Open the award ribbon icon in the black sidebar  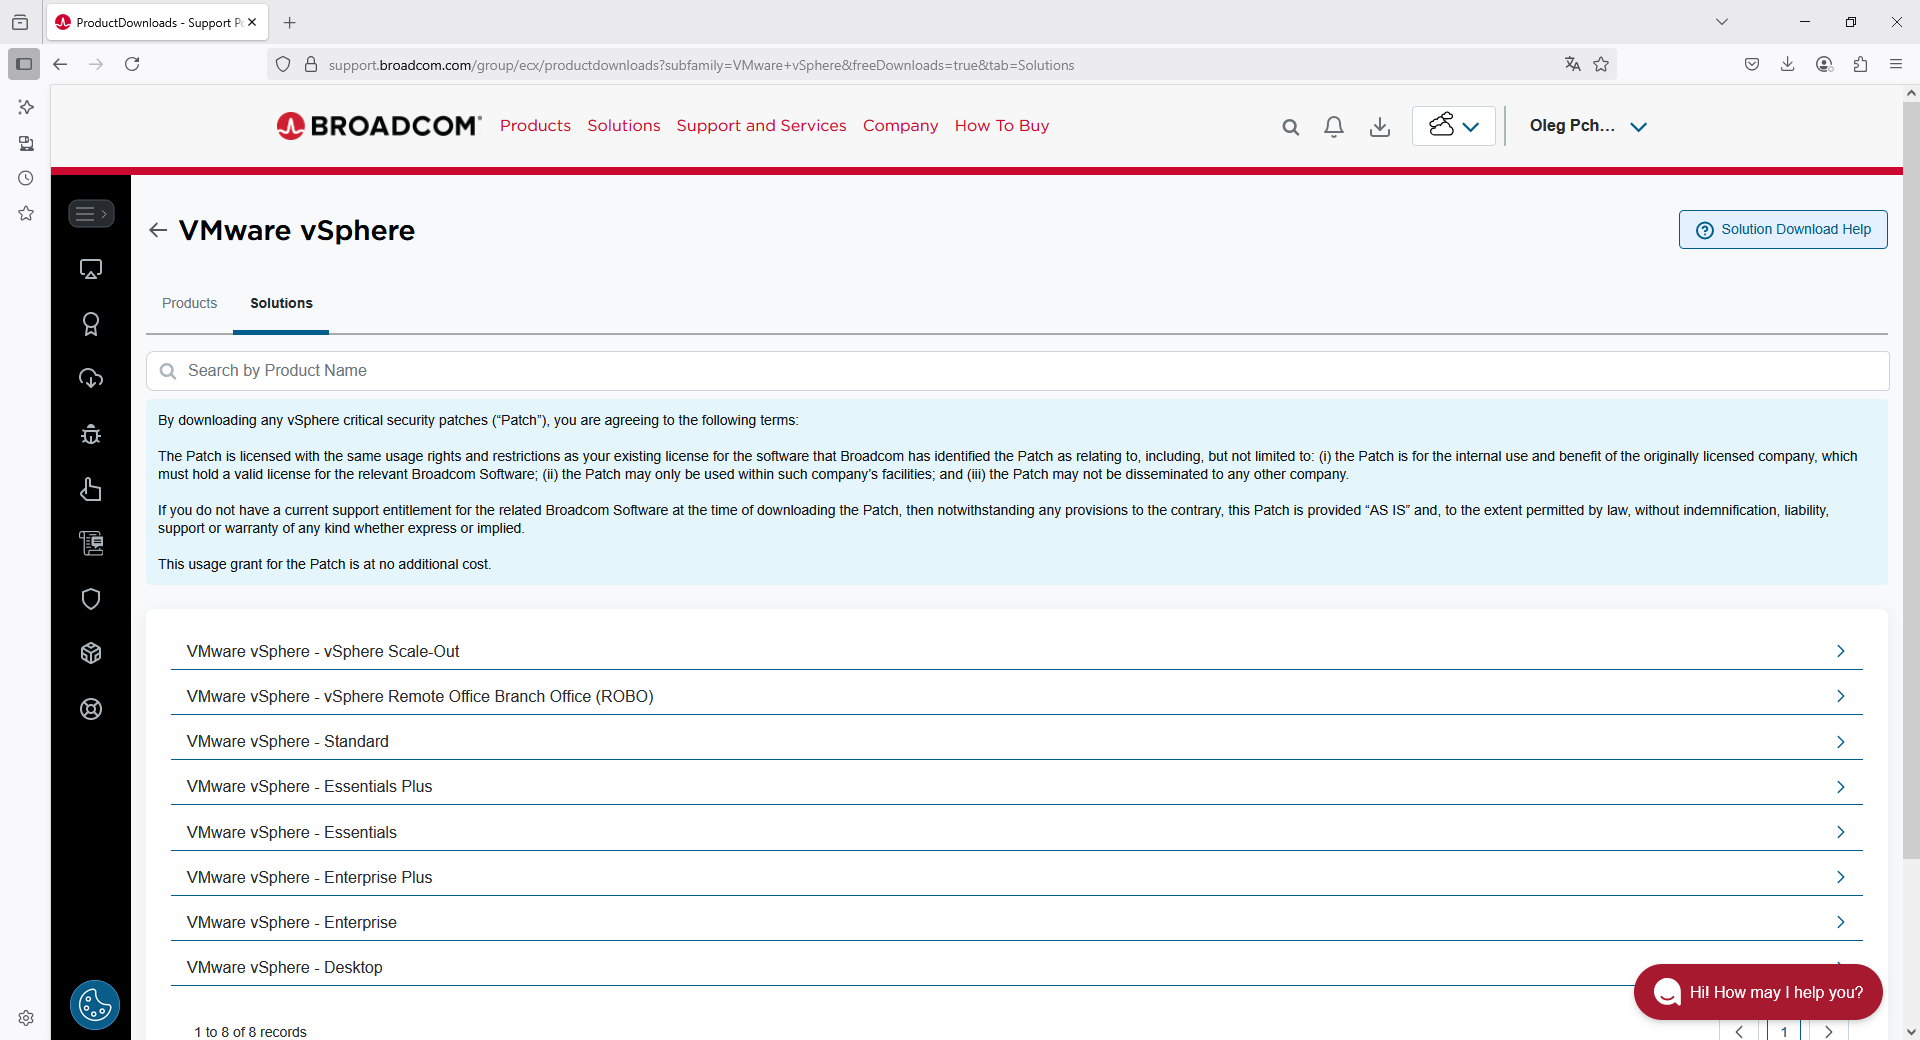91,324
